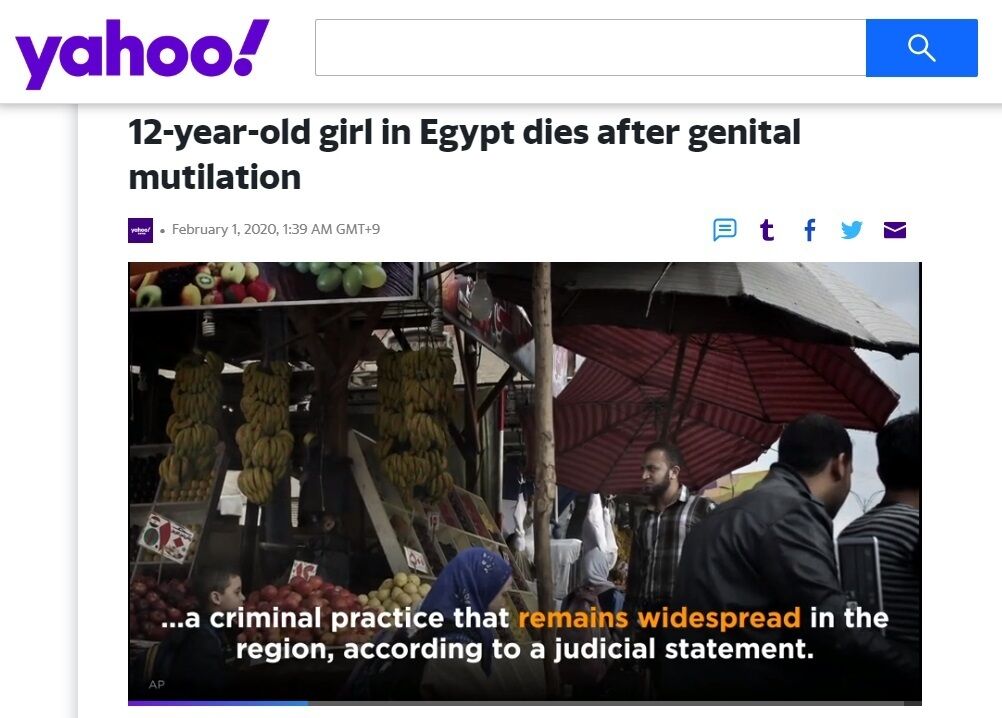The width and height of the screenshot is (1002, 718).
Task: Go to Yahoo home via the logo
Action: (x=142, y=53)
